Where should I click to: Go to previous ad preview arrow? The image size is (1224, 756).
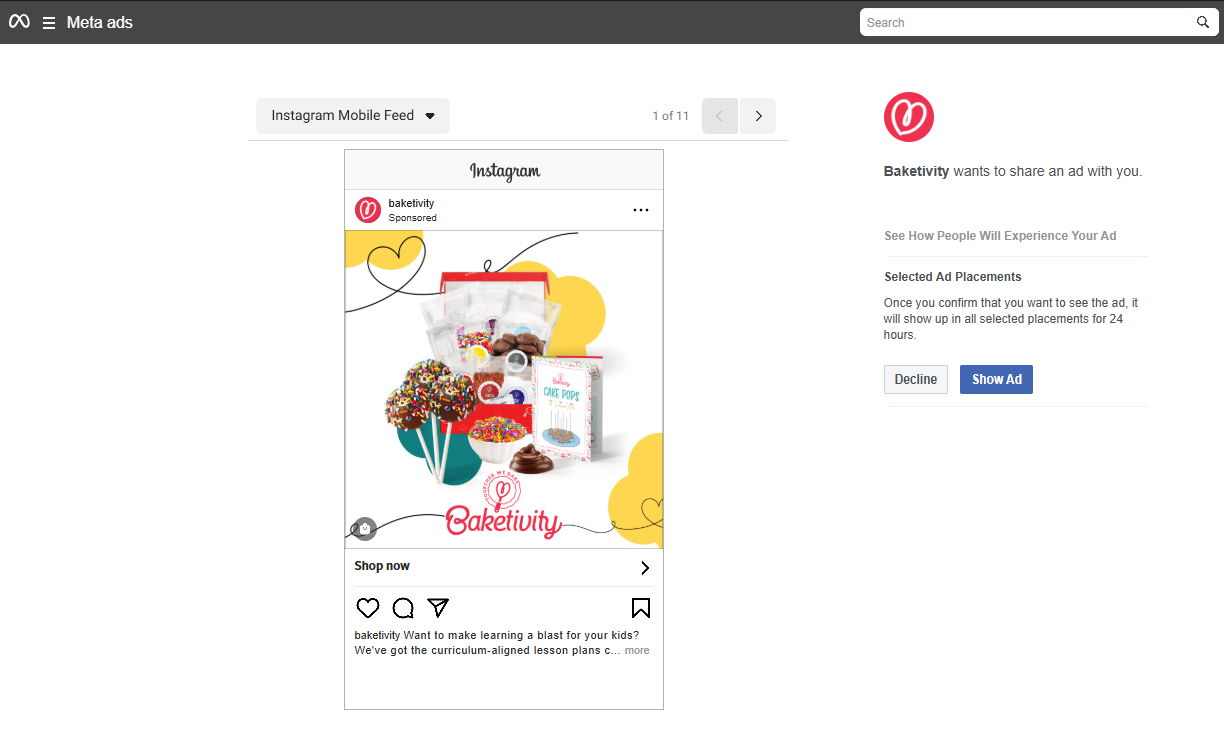(720, 116)
